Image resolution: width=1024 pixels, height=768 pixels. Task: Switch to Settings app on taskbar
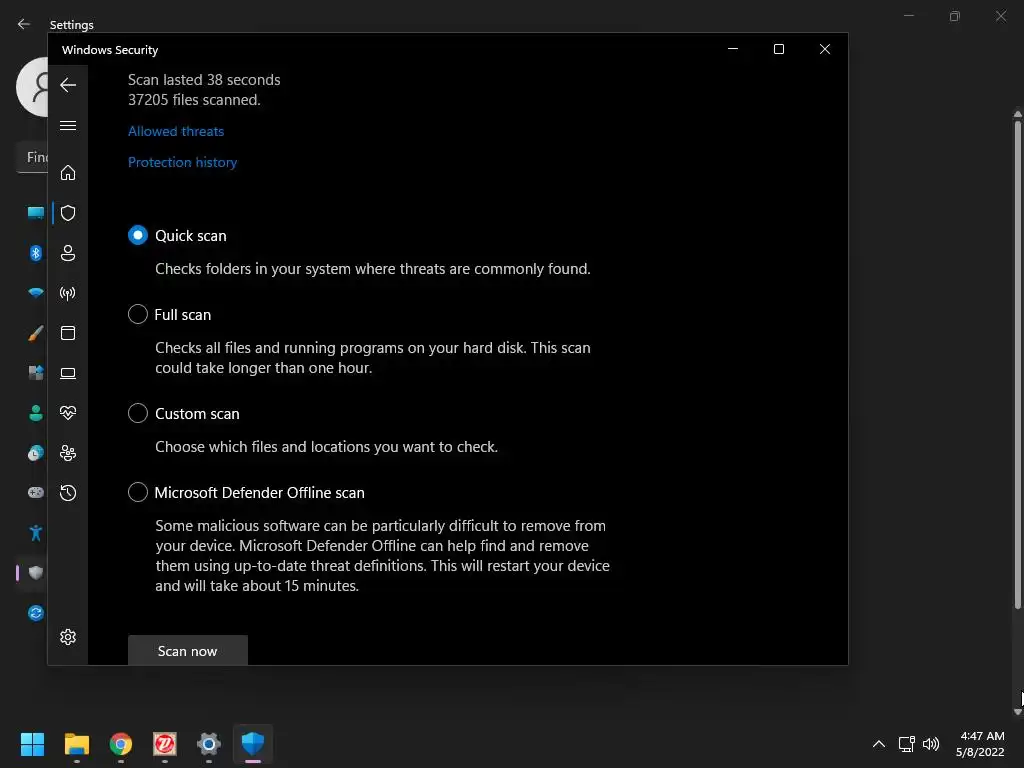[209, 744]
